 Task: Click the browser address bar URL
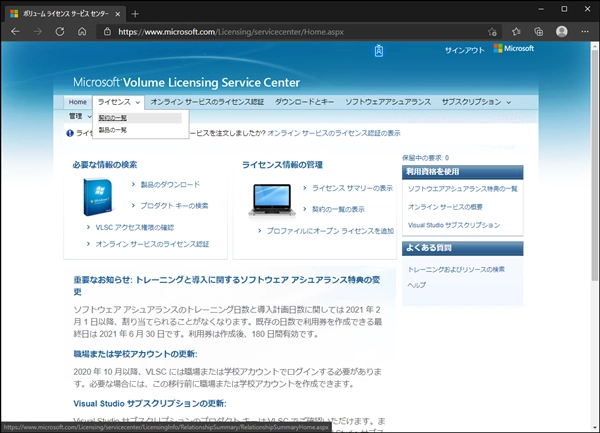tap(231, 32)
